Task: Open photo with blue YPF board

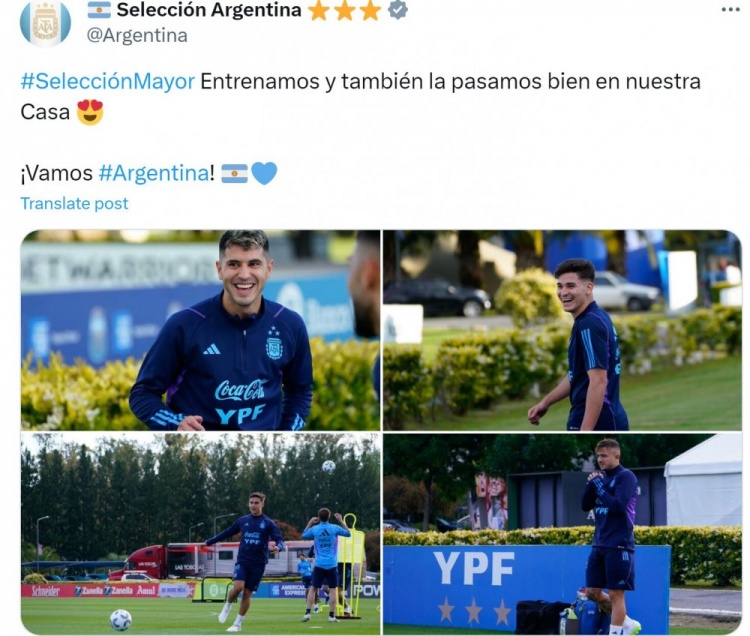Action: (562, 534)
